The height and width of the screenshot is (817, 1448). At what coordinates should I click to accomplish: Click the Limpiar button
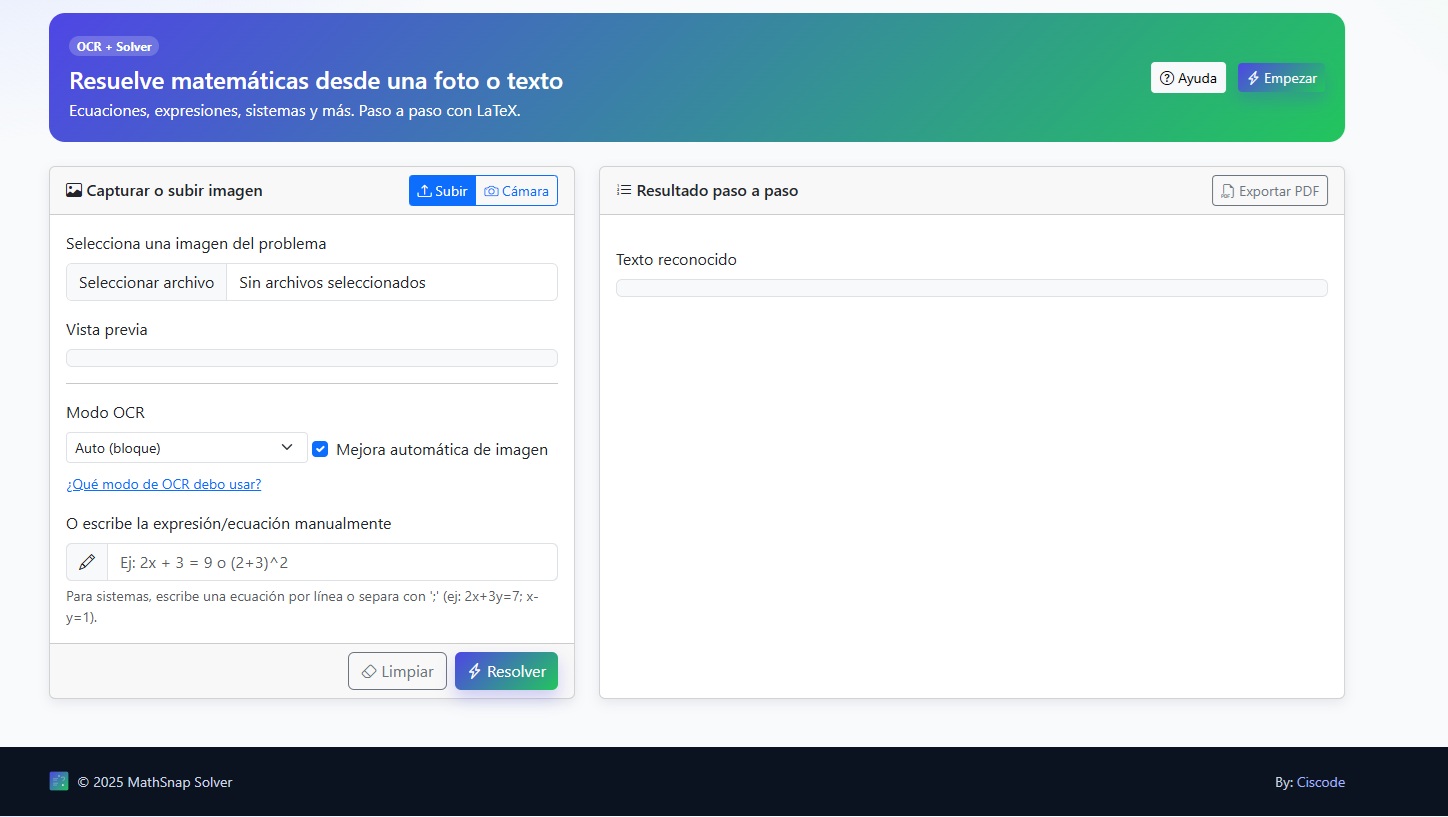tap(397, 671)
